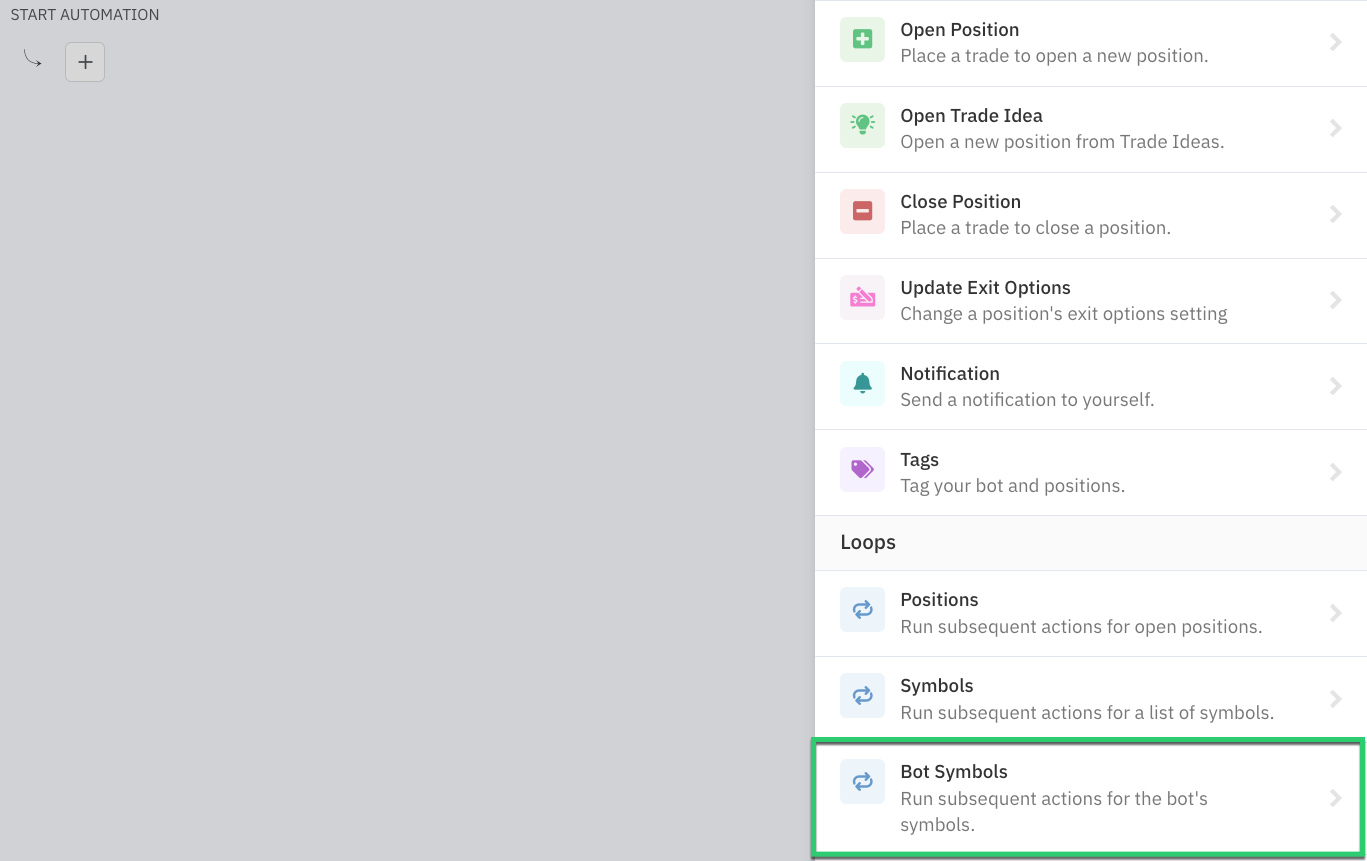Select the Tags purple tag icon

862,469
